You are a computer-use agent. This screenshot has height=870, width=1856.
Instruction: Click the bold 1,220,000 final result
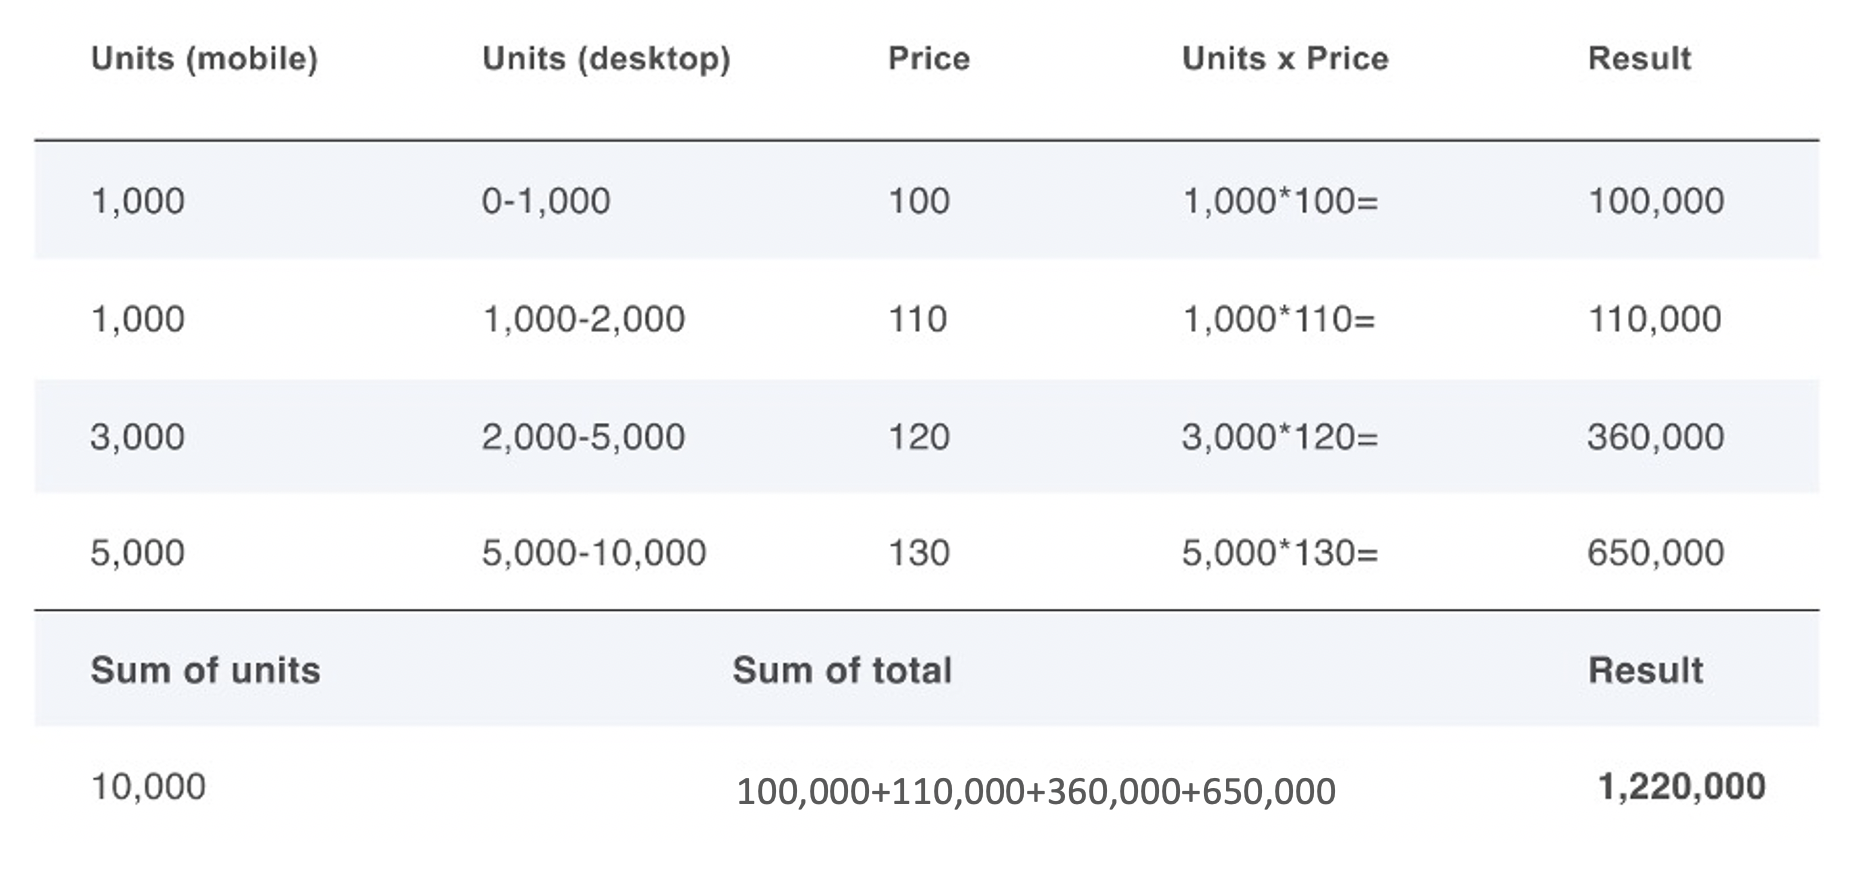[x=1681, y=787]
